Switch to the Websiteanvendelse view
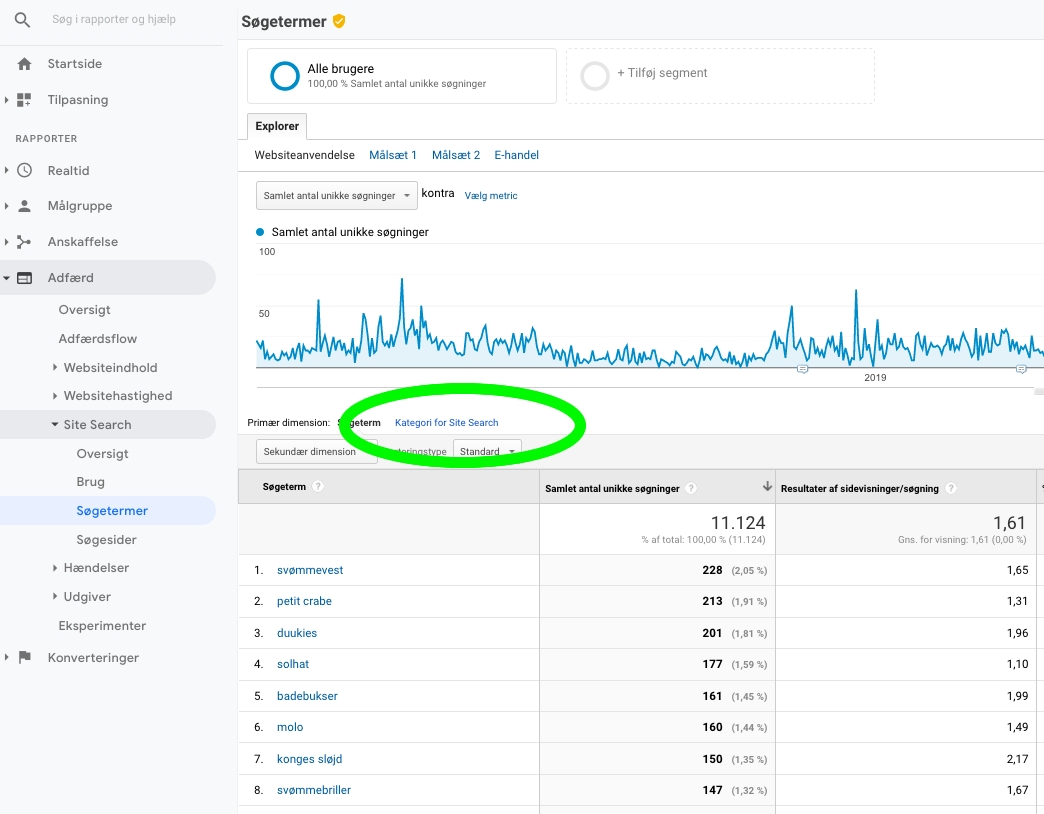The height and width of the screenshot is (814, 1044). [304, 155]
